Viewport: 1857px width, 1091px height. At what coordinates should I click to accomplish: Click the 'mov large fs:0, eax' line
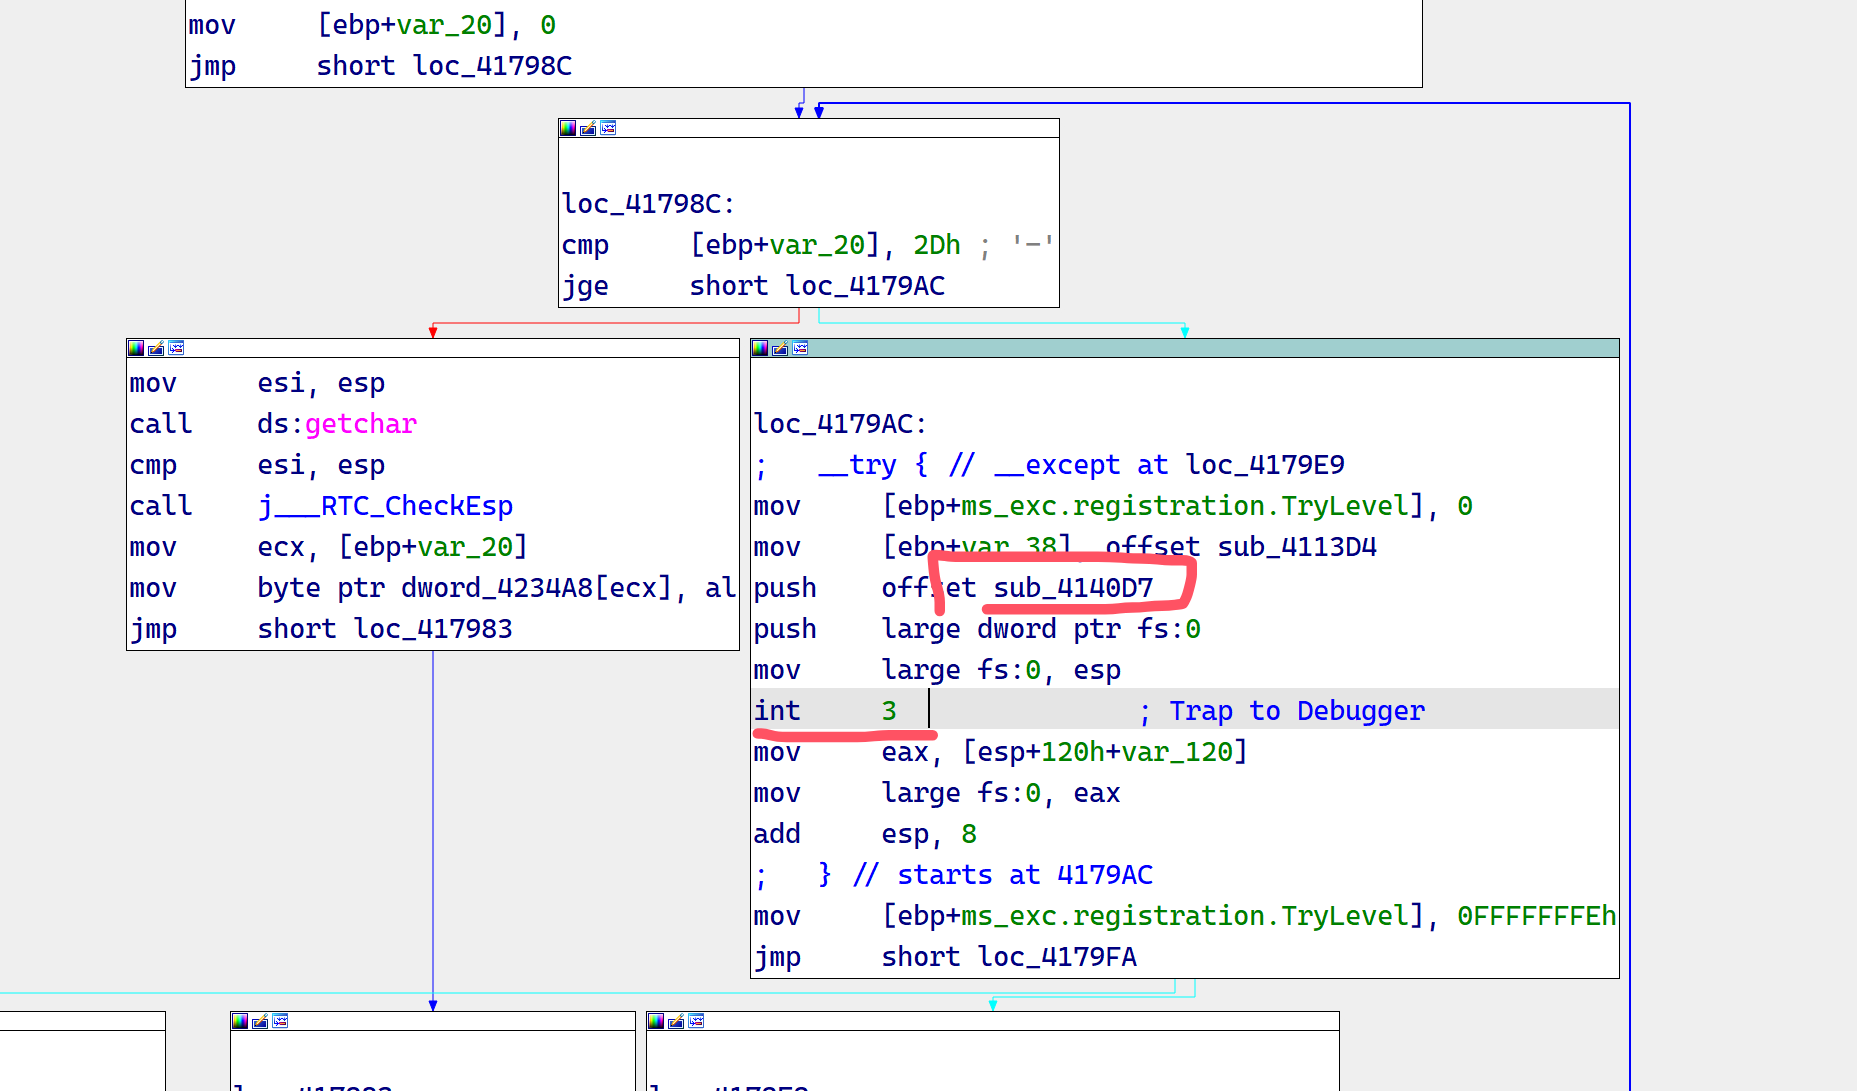(x=937, y=793)
